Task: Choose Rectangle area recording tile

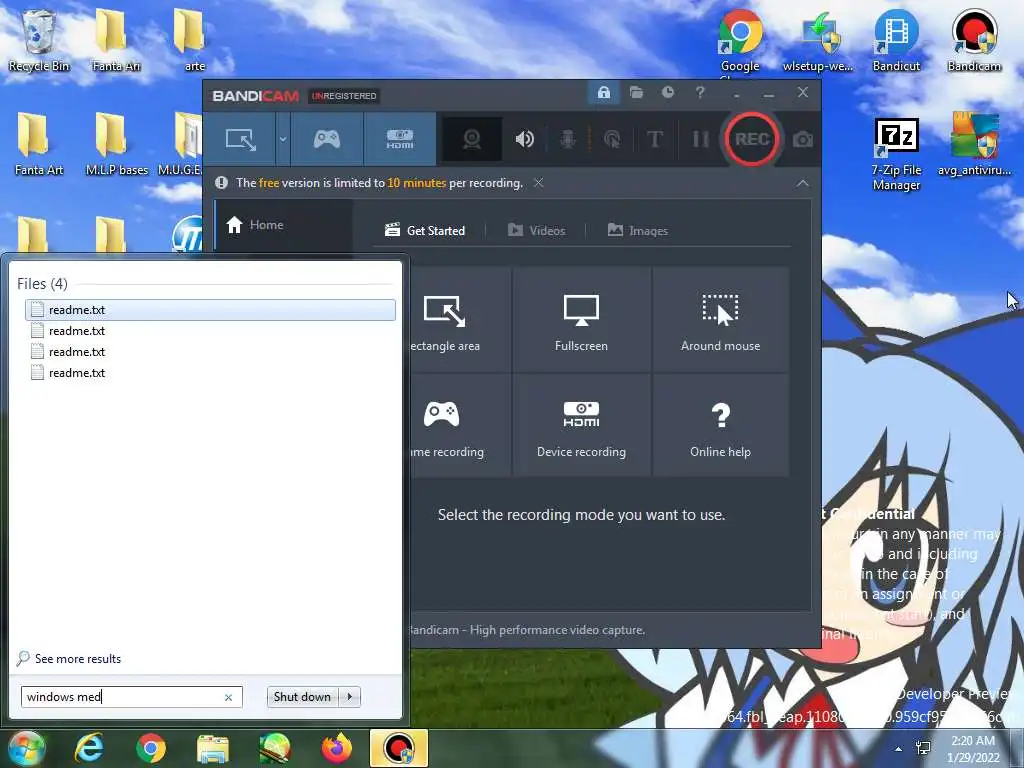Action: (460, 320)
